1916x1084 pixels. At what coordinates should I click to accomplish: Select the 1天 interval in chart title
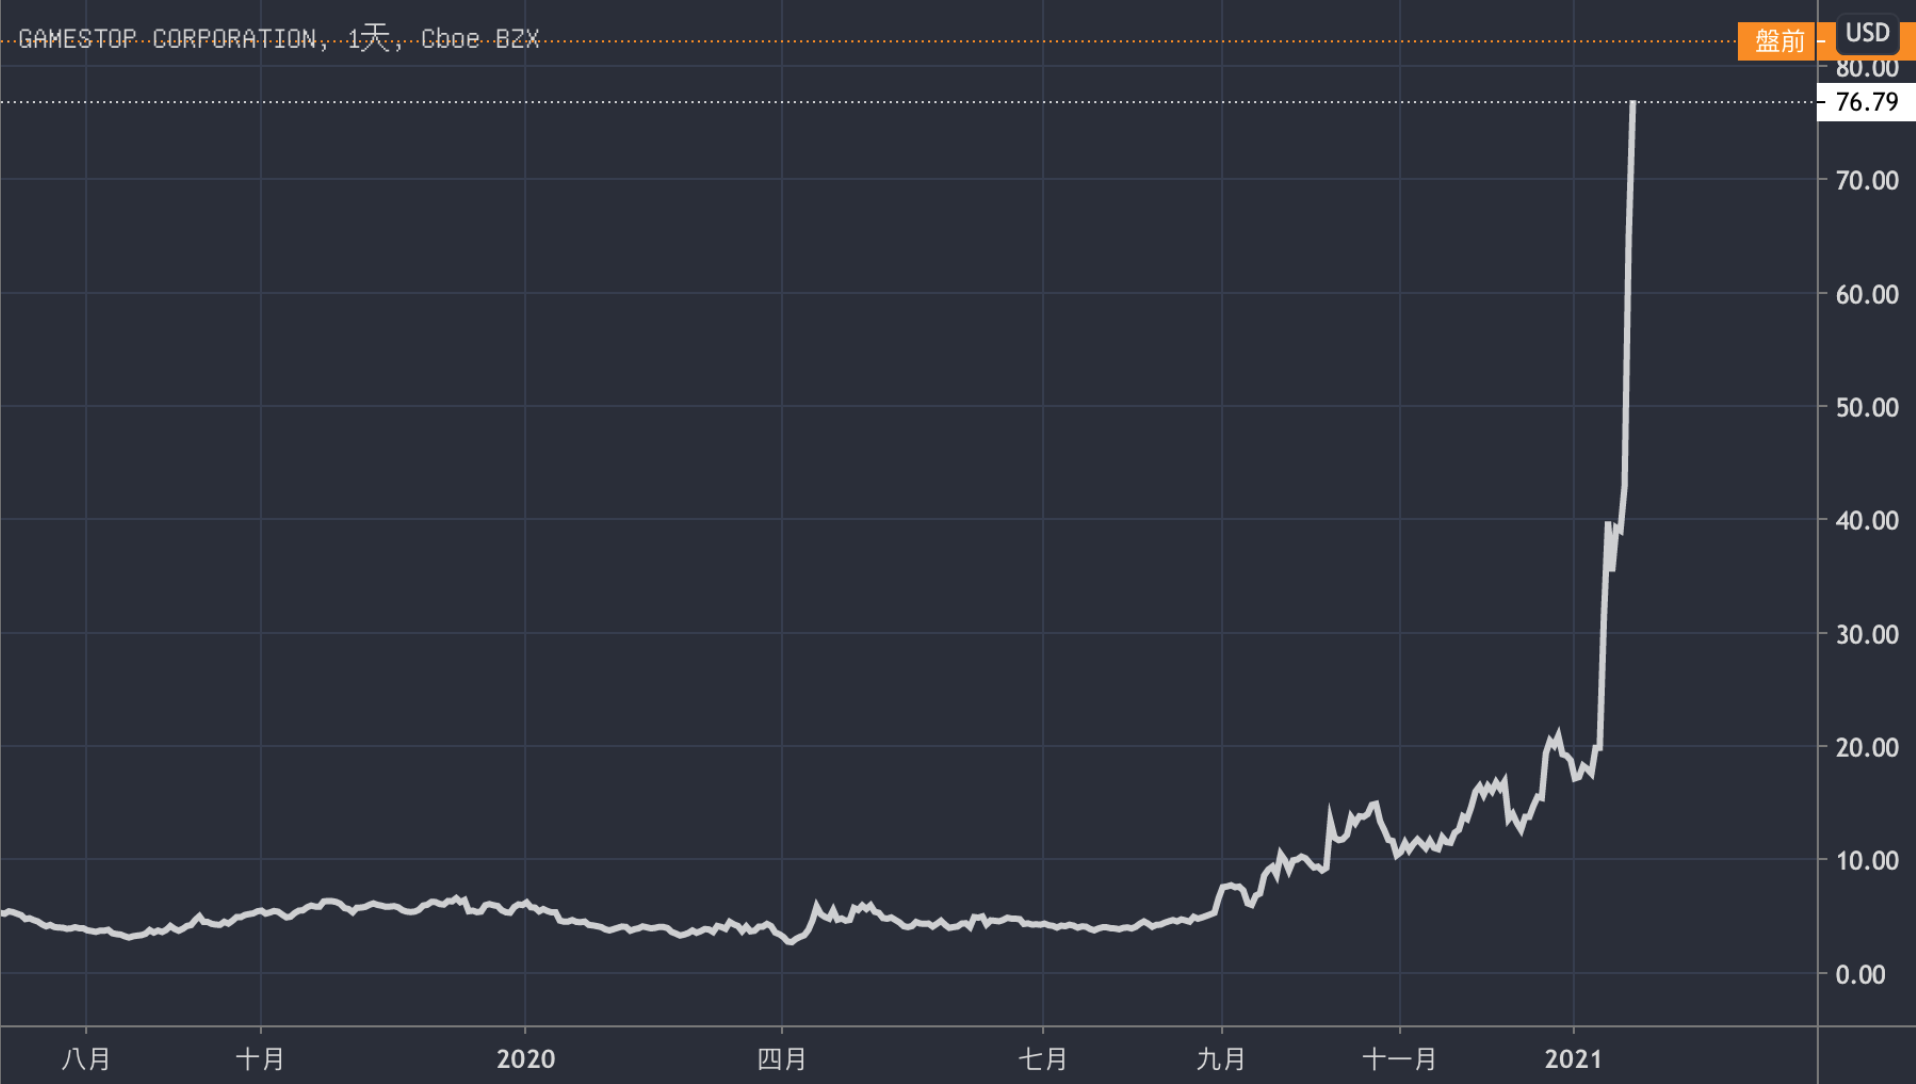coord(368,39)
